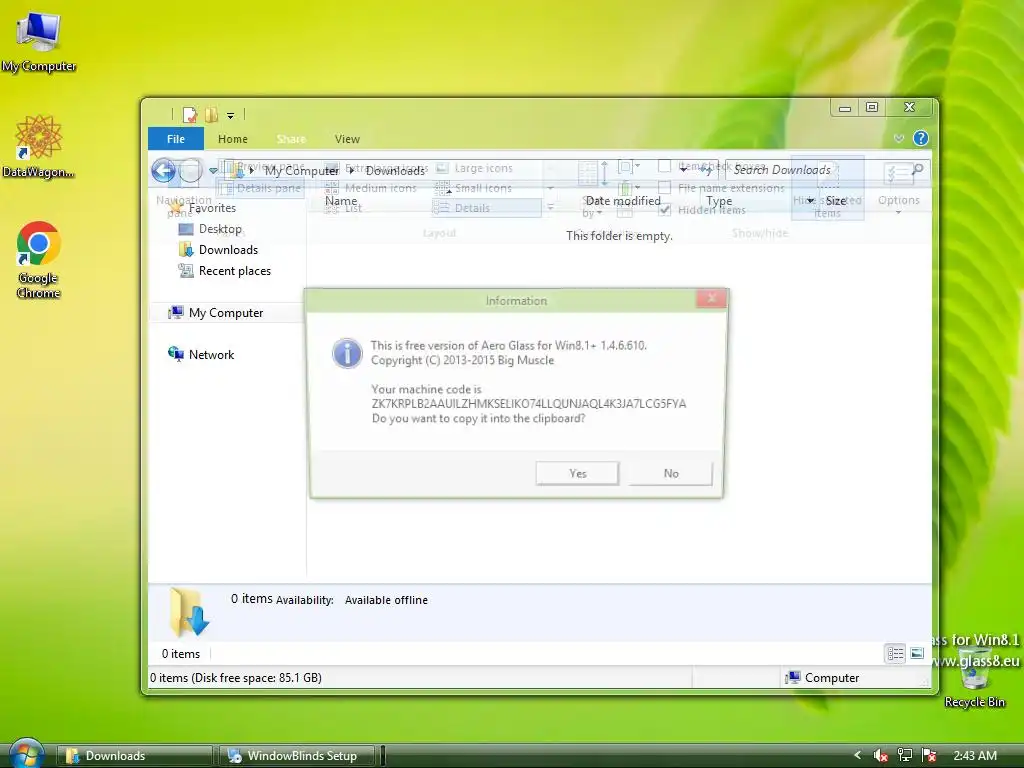The image size is (1024, 768).
Task: Click the Downloads folder icon under Favorites
Action: [x=186, y=249]
